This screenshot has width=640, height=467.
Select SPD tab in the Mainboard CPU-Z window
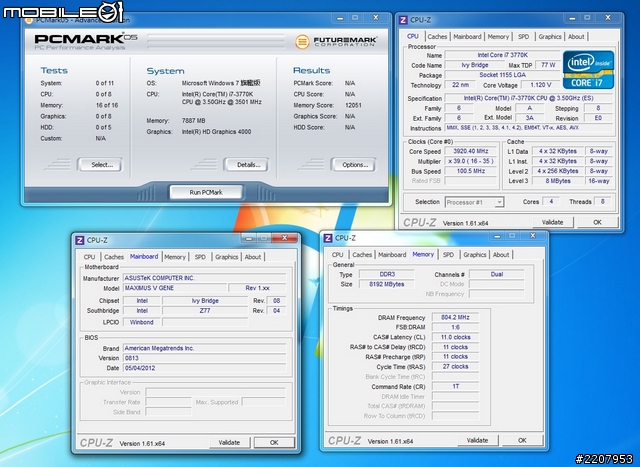click(200, 257)
